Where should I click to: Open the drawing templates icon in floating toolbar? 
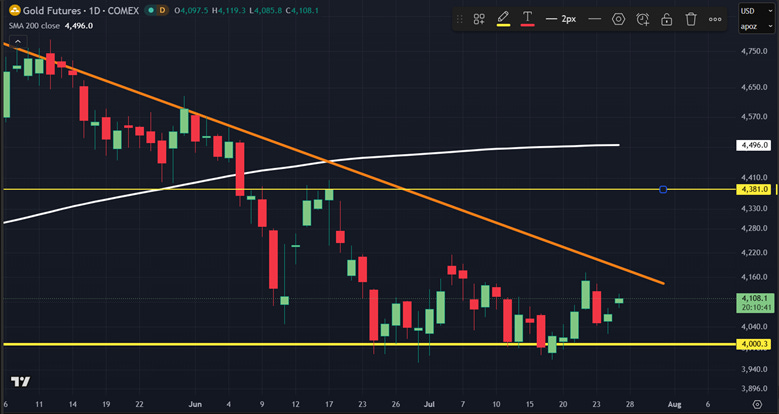(479, 19)
